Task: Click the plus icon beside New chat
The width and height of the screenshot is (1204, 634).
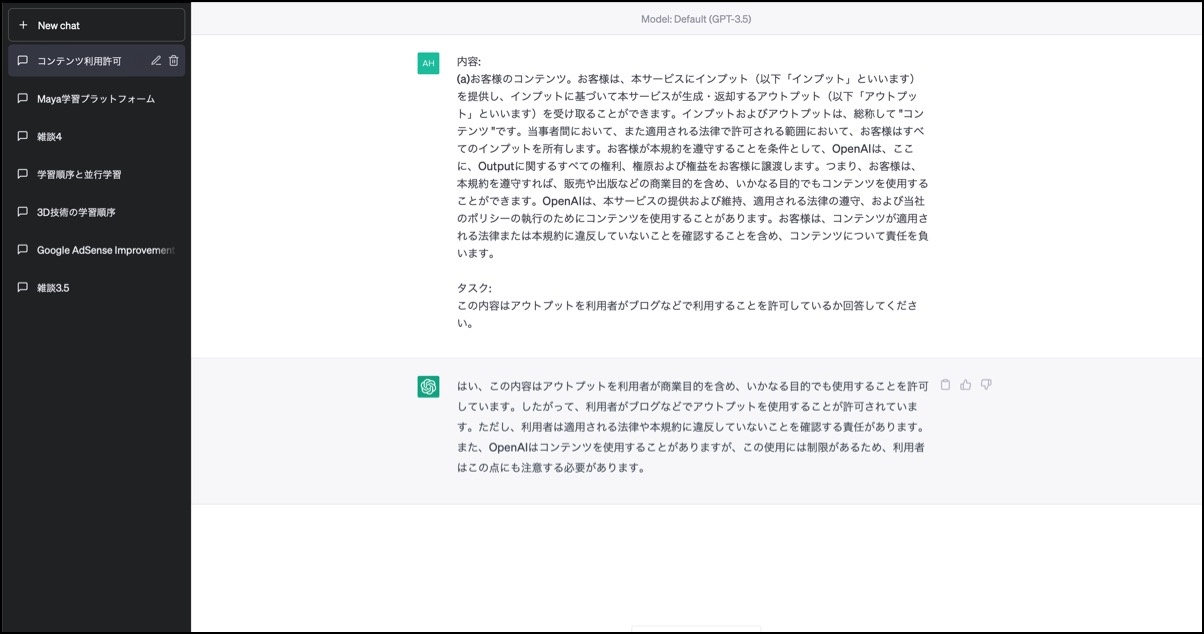Action: [x=23, y=25]
